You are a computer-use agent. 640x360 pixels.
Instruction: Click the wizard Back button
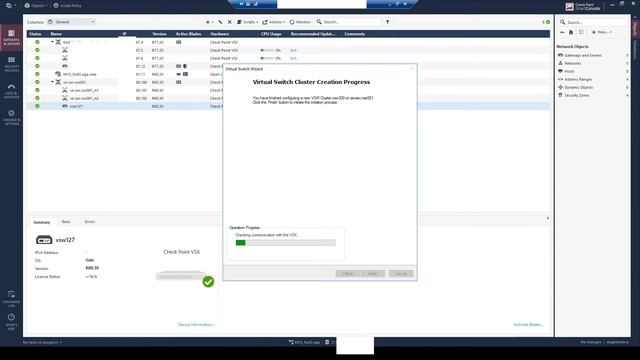point(348,273)
